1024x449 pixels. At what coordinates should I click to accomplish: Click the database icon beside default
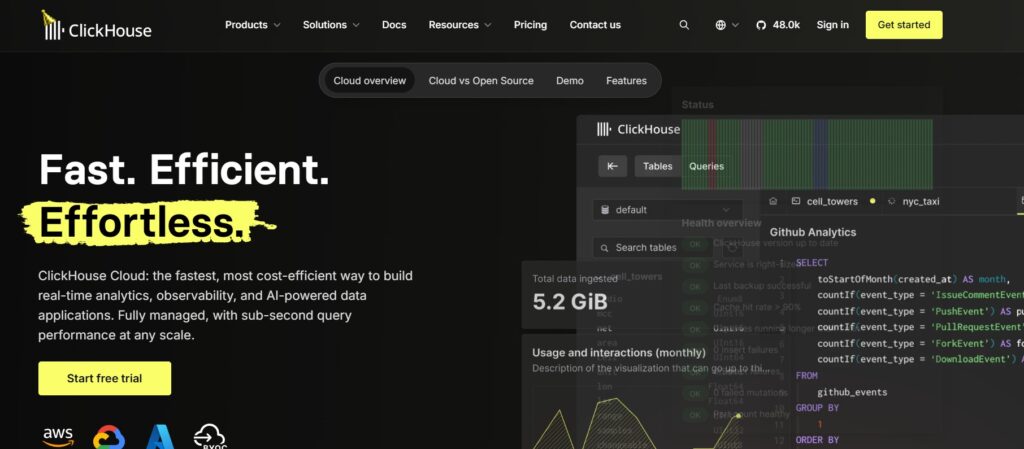[605, 209]
